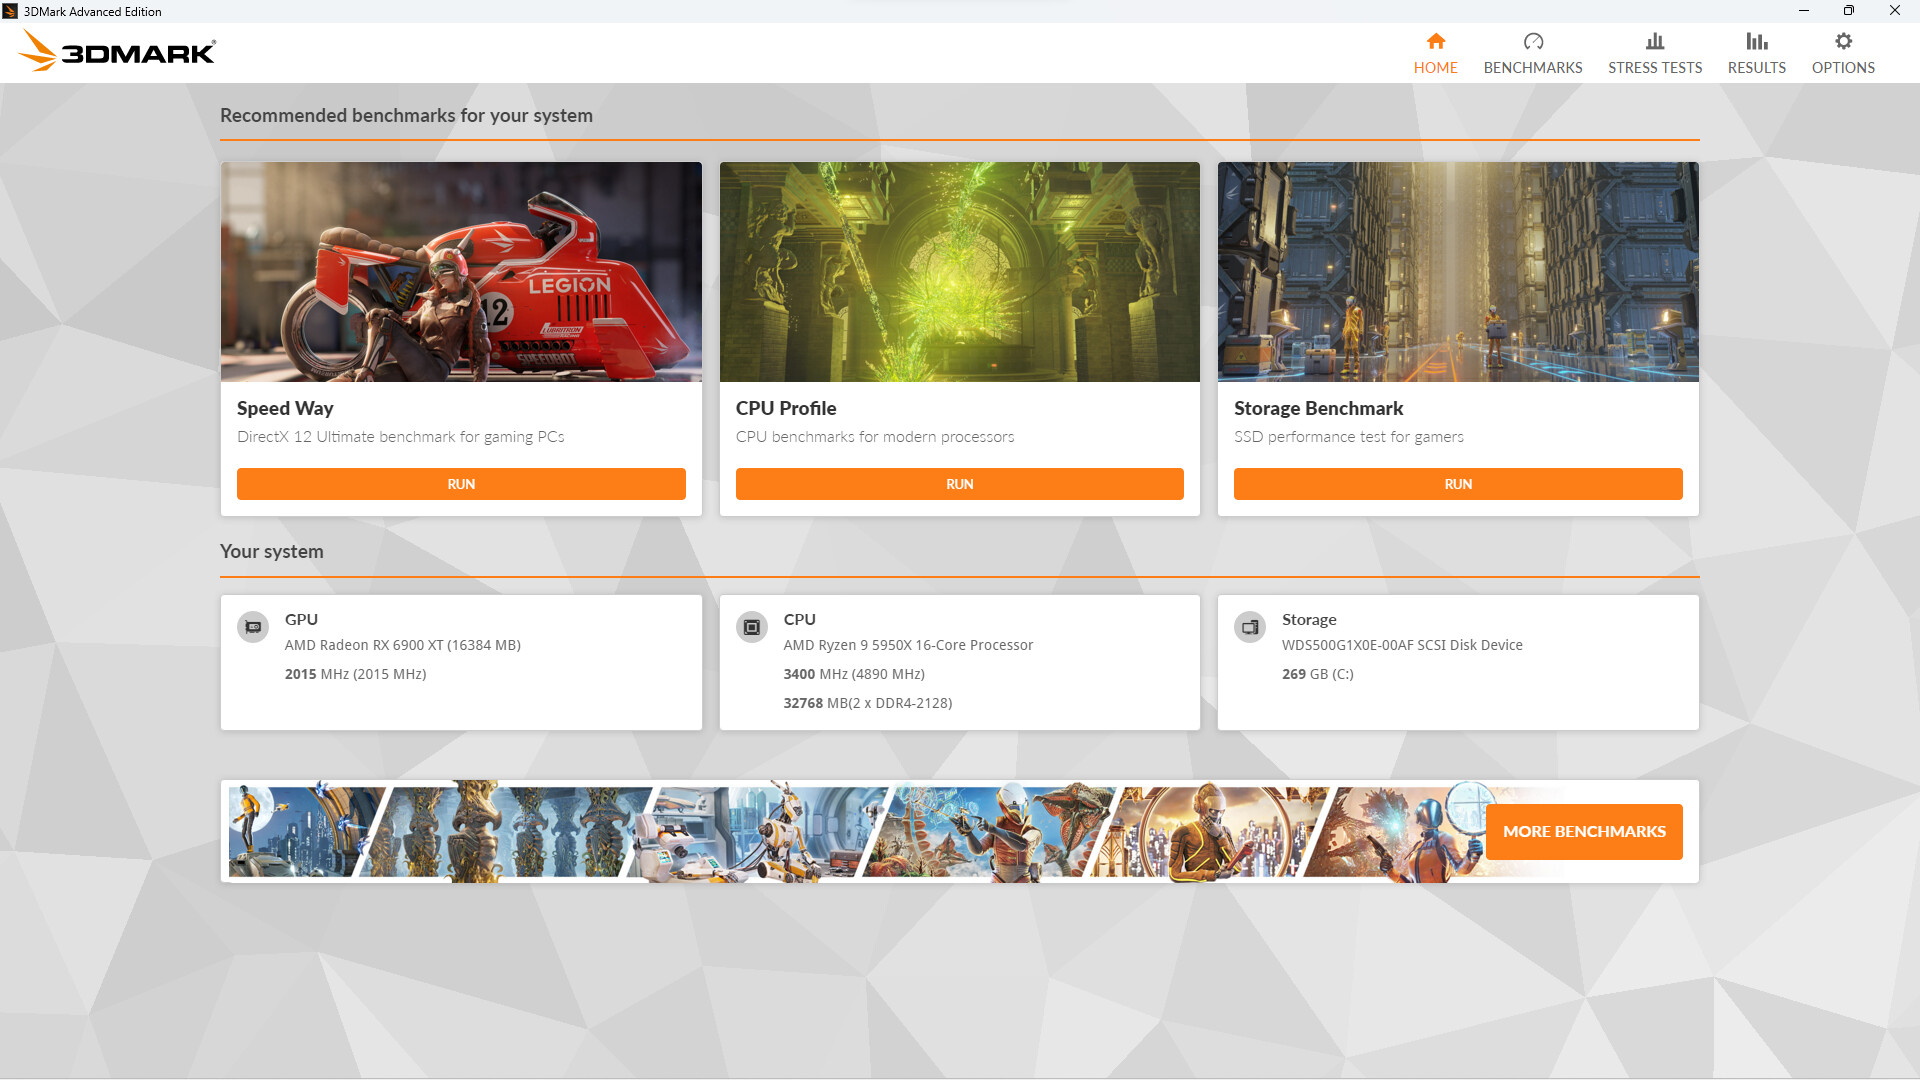Run the Storage Benchmark test
Screen dimensions: 1920x1080
click(1458, 484)
